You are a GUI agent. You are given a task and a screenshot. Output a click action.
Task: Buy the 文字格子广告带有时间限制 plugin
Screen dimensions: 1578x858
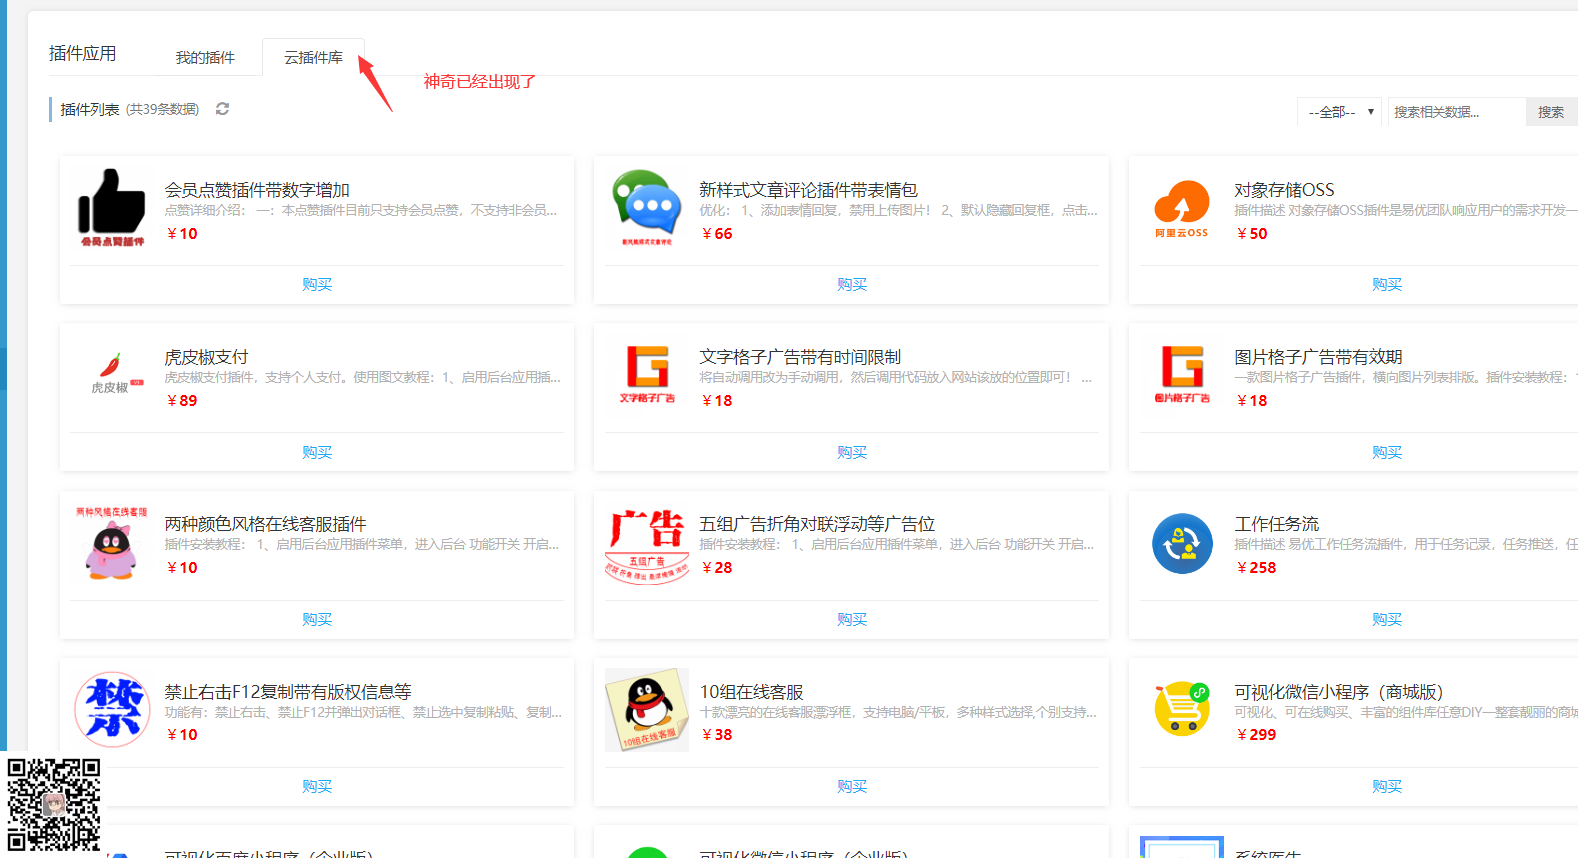(x=852, y=453)
